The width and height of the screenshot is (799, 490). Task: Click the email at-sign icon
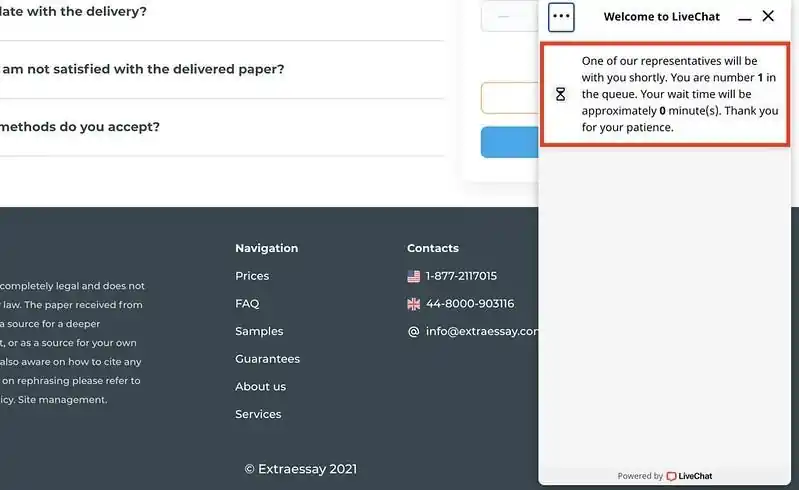pyautogui.click(x=414, y=332)
